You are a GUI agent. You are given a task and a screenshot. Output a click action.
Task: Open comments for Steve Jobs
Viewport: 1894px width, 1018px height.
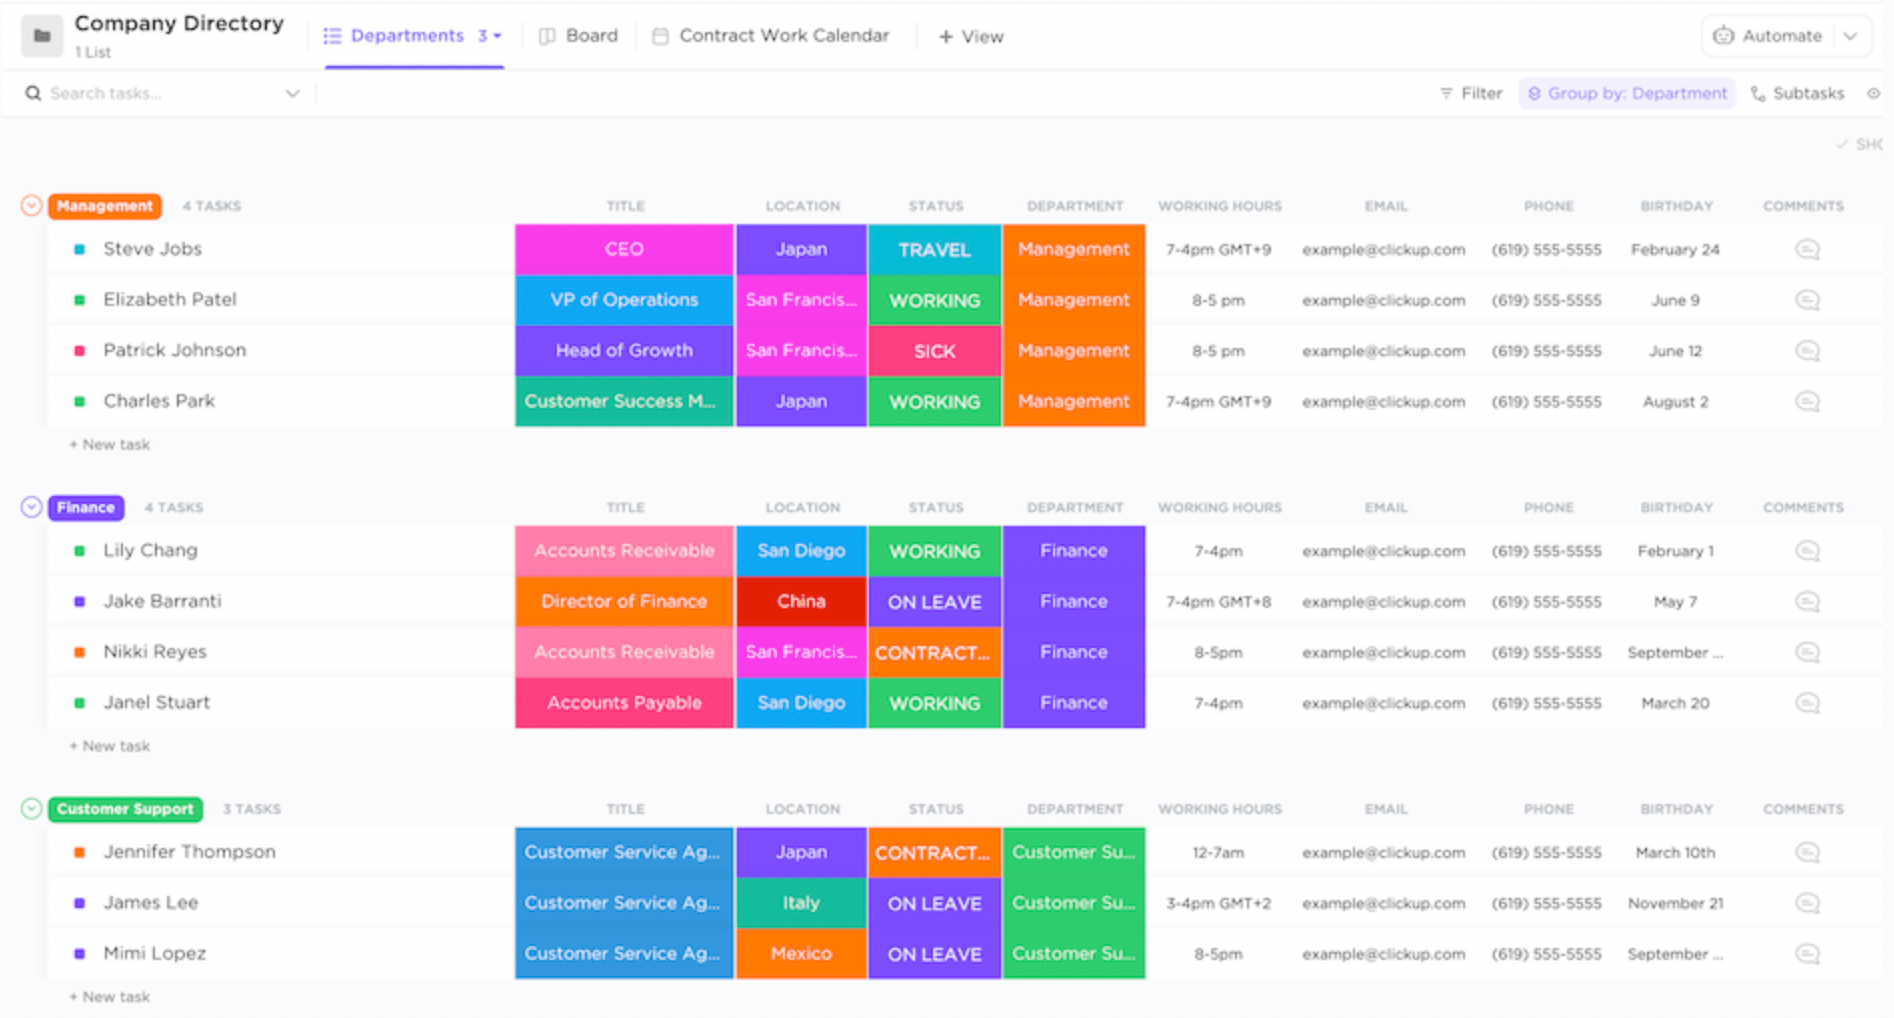(1806, 250)
